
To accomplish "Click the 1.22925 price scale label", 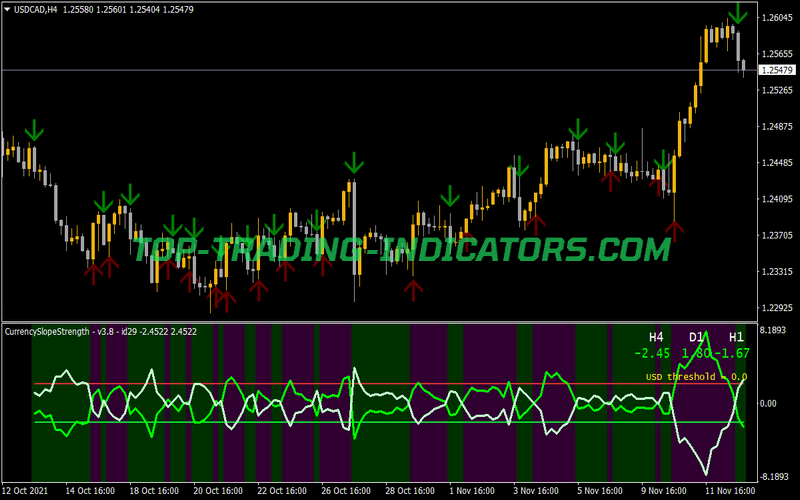I will [777, 308].
